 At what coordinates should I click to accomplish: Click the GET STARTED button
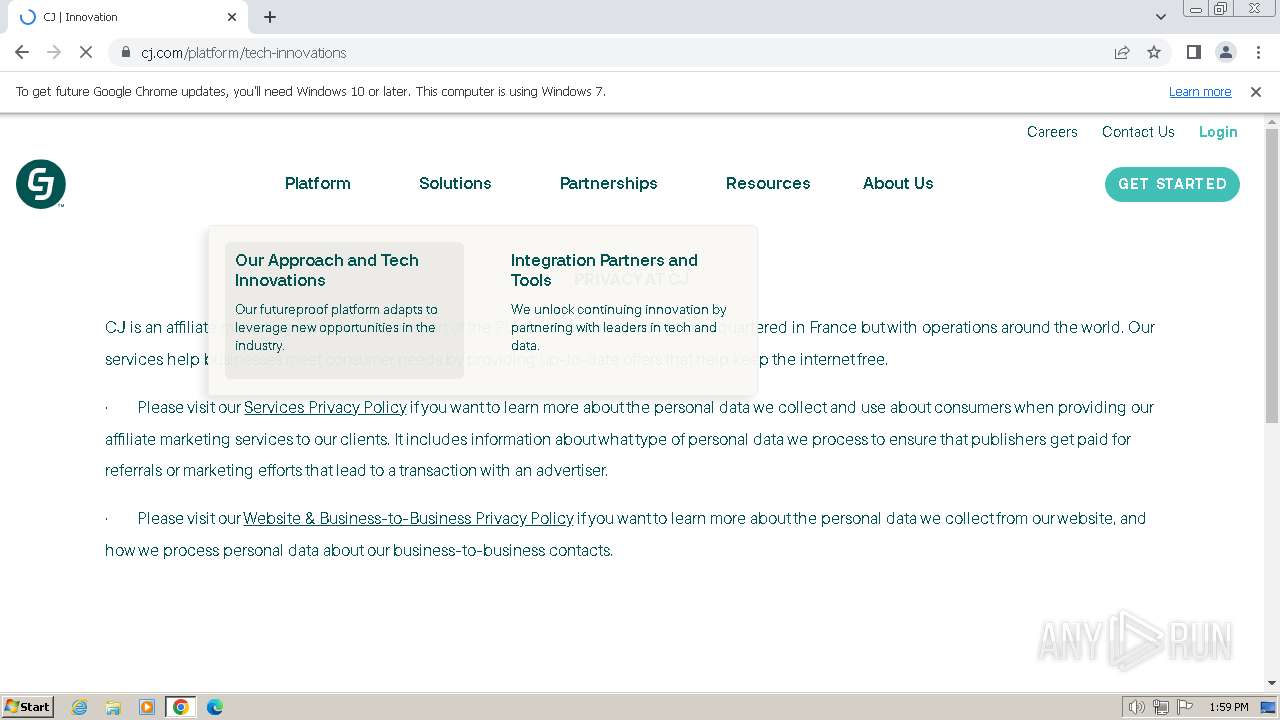coord(1172,184)
